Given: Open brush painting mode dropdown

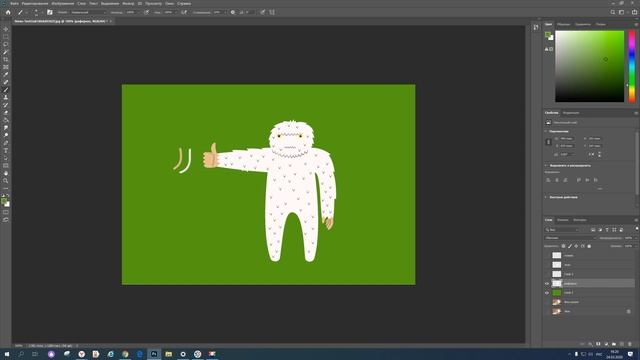Looking at the screenshot, I should [x=88, y=12].
